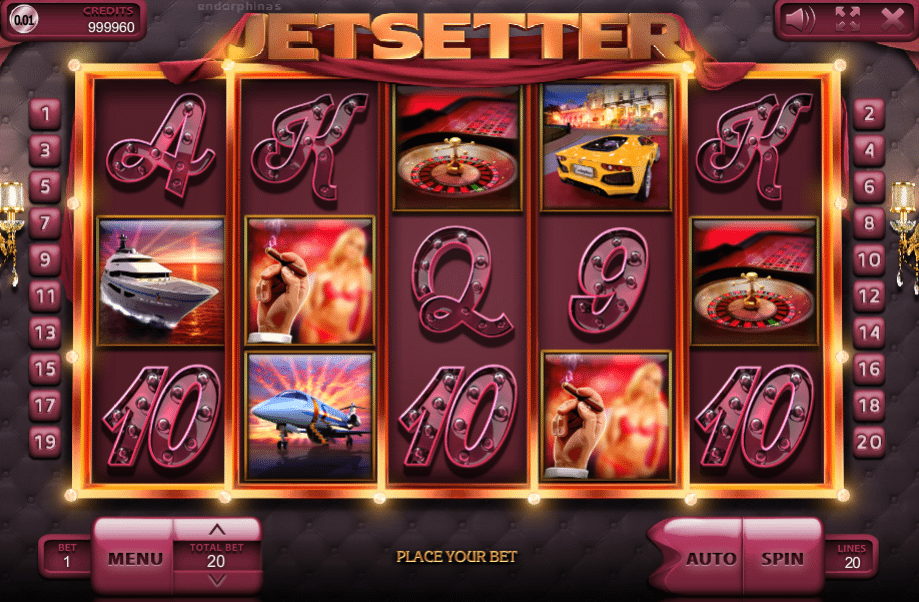919x602 pixels.
Task: Click the roulette wheel symbol on reel three
Action: (x=457, y=147)
